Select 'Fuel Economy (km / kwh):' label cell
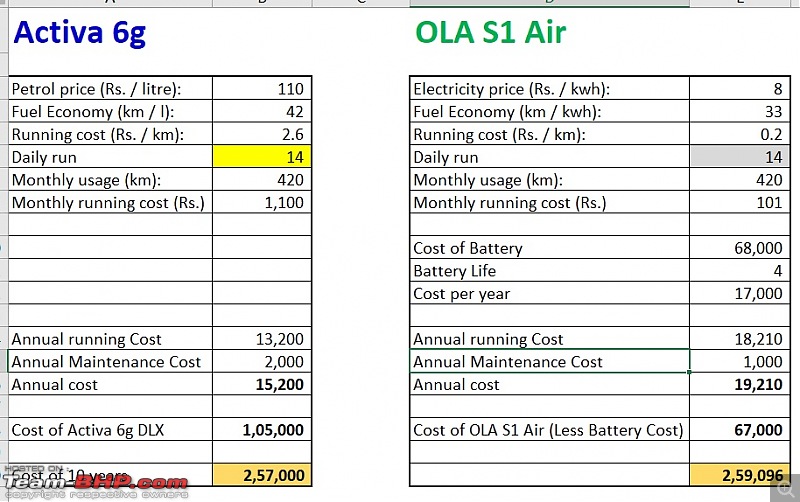 click(x=549, y=111)
